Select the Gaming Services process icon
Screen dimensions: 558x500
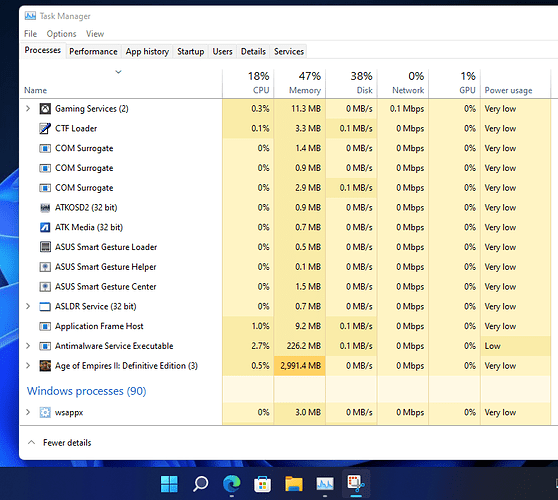(45, 109)
